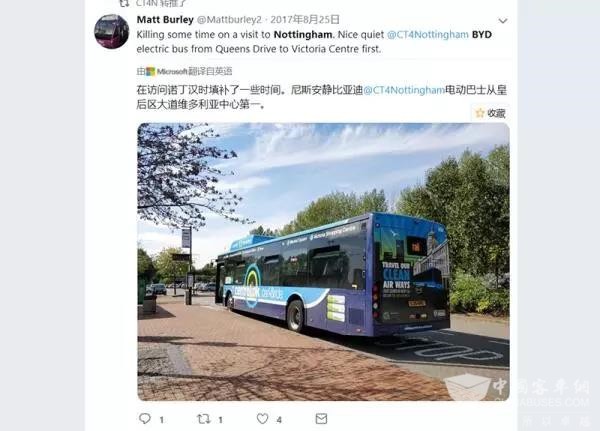Click the reply count number 1
600x431 pixels.
[161, 420]
